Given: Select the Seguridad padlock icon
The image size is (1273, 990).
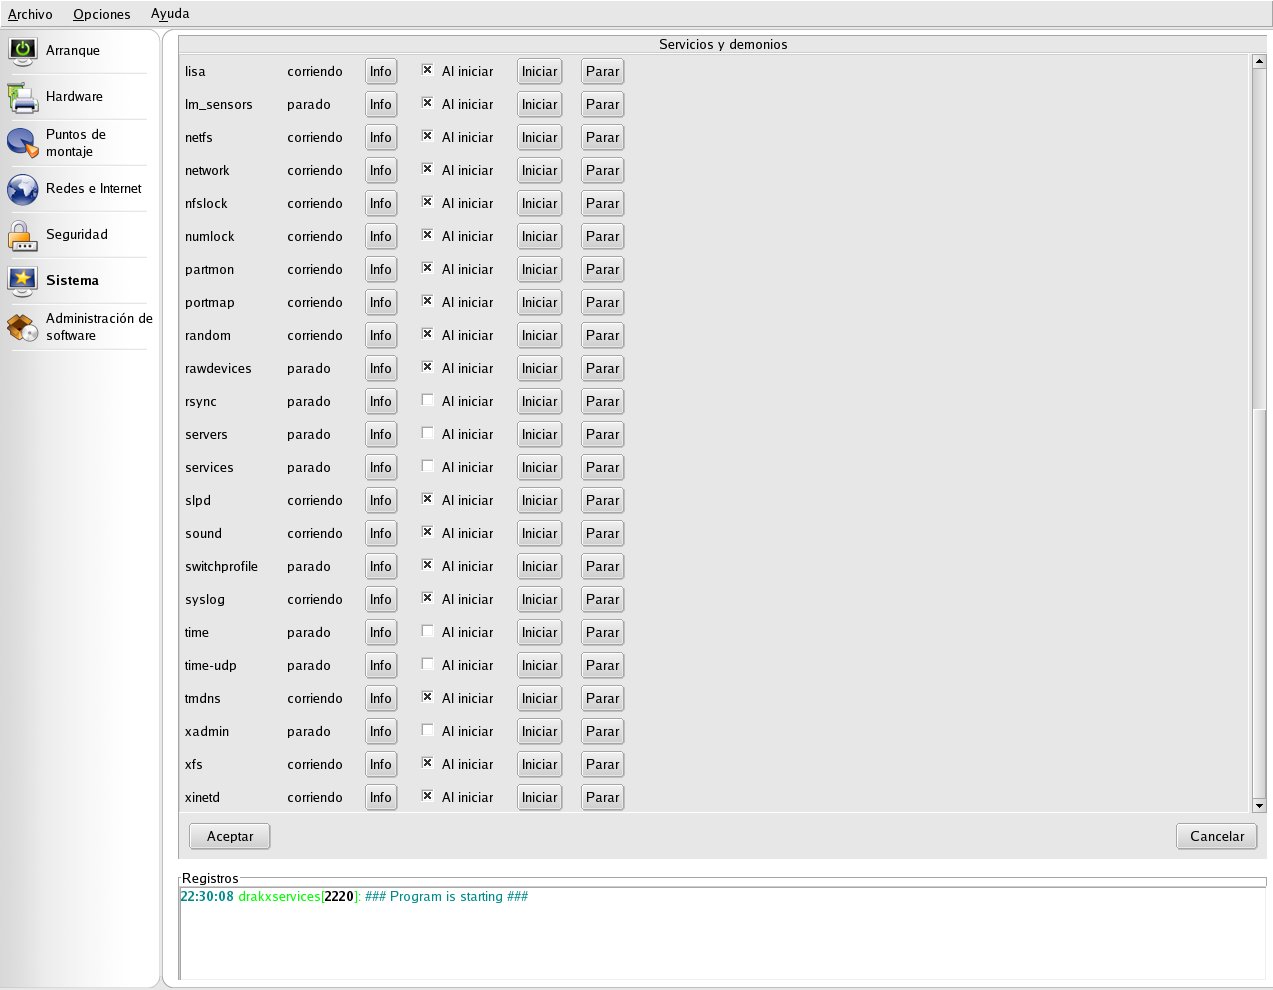Looking at the screenshot, I should [x=23, y=235].
